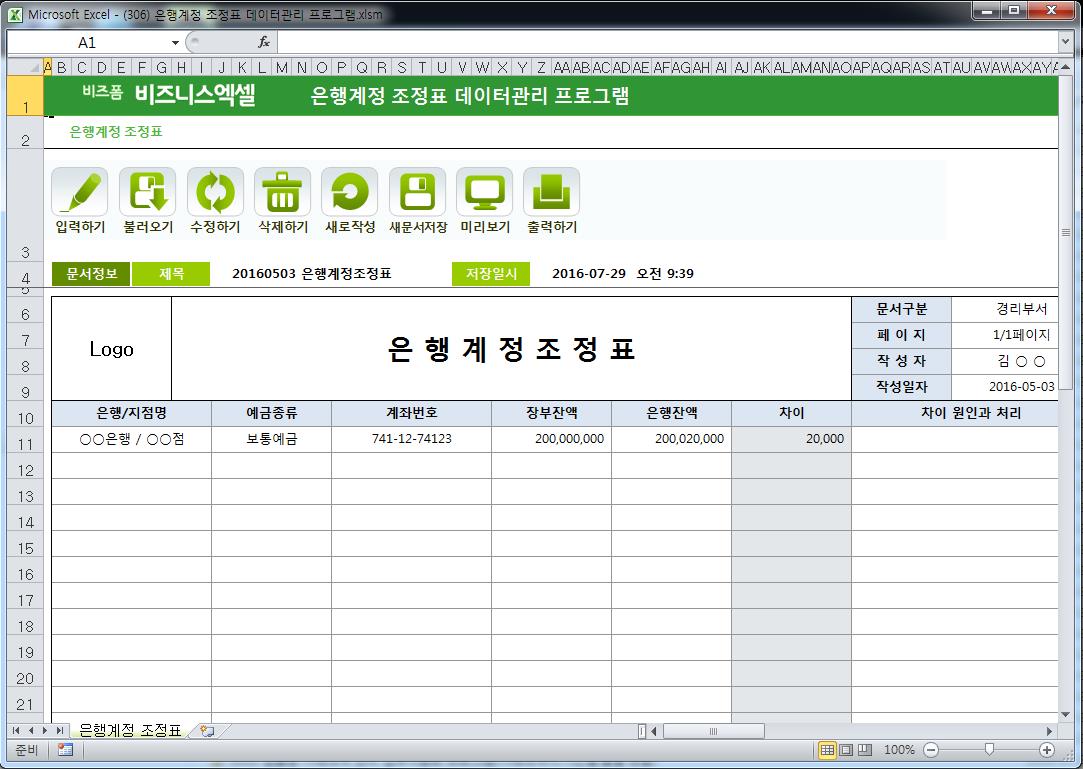Select the 새로작성 (new) icon
1083x769 pixels.
350,192
